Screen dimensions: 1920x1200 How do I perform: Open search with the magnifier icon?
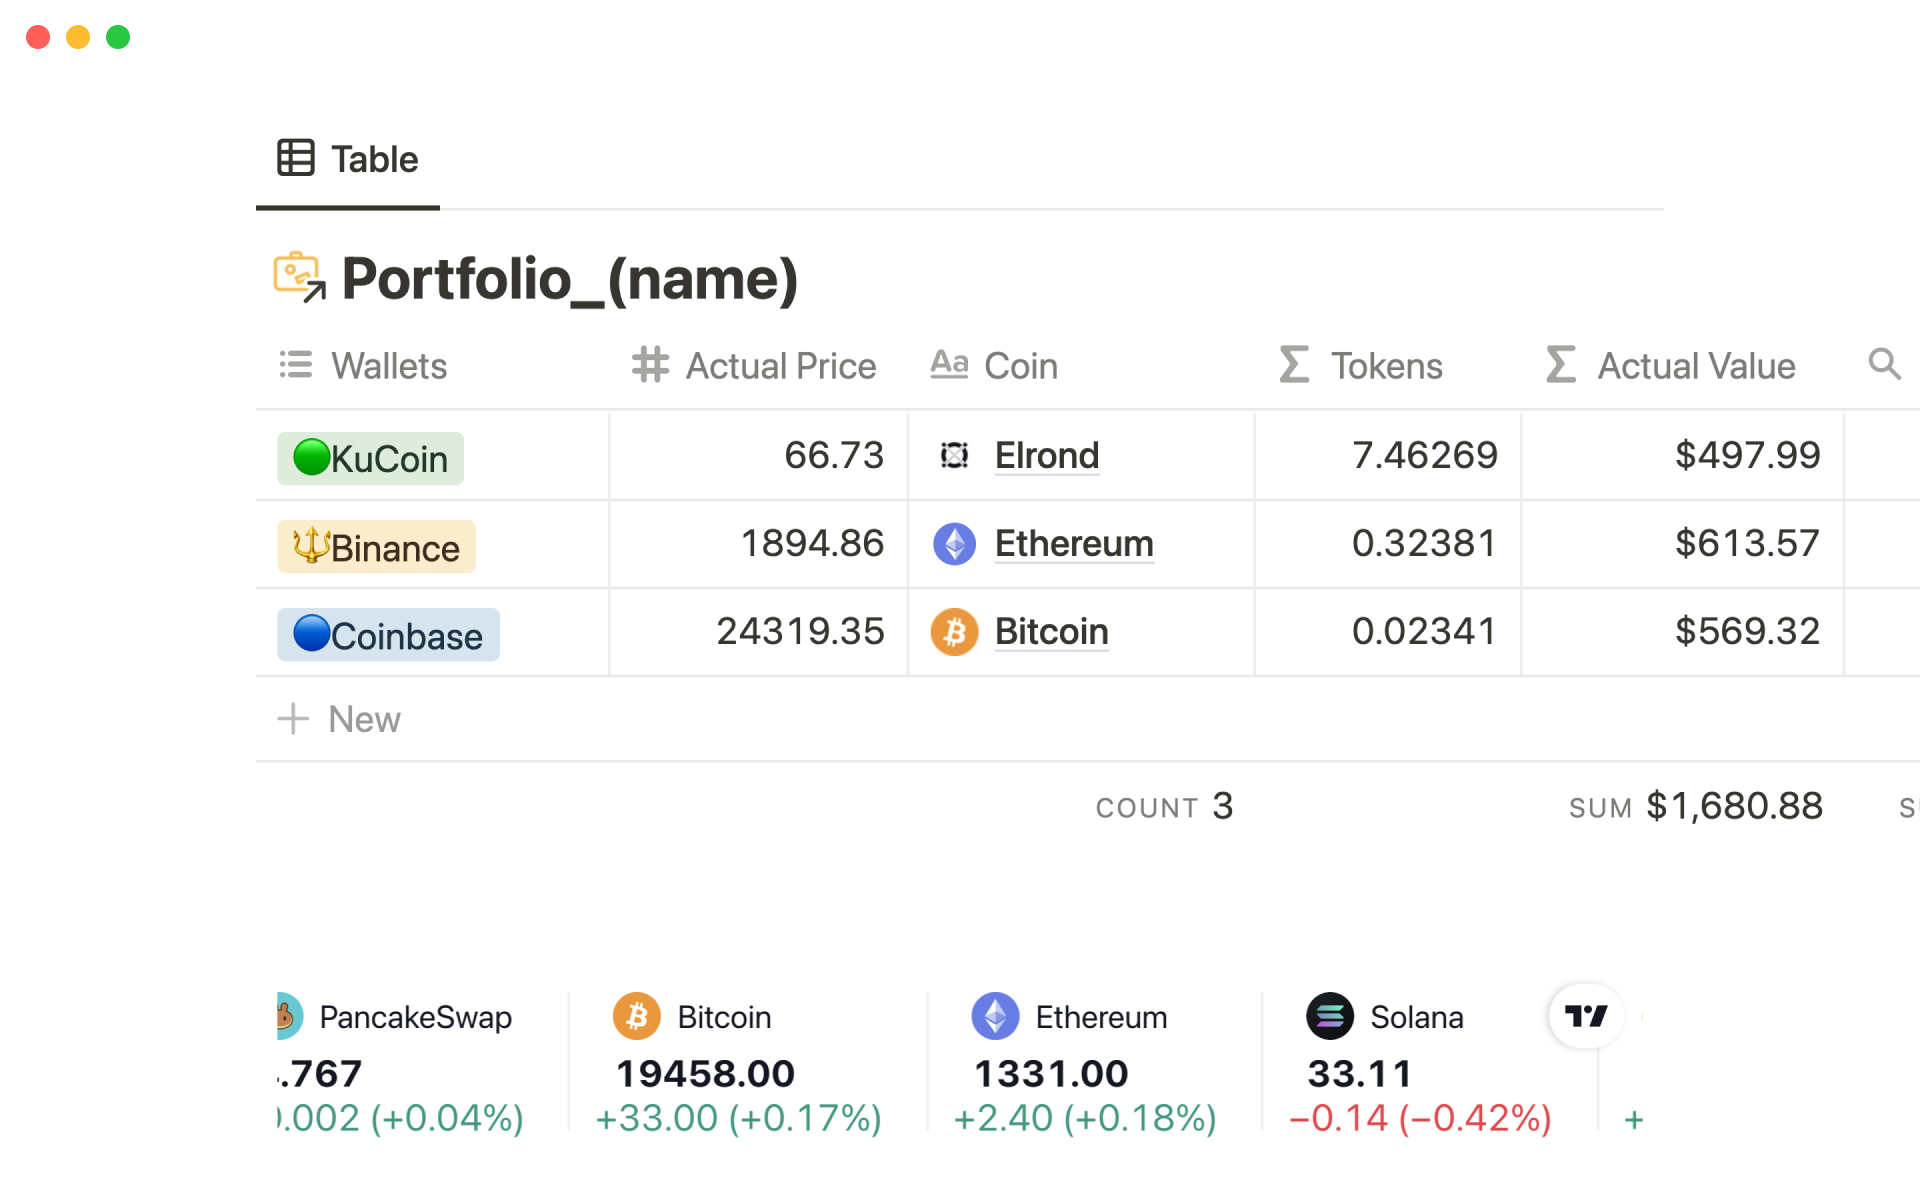(1884, 365)
